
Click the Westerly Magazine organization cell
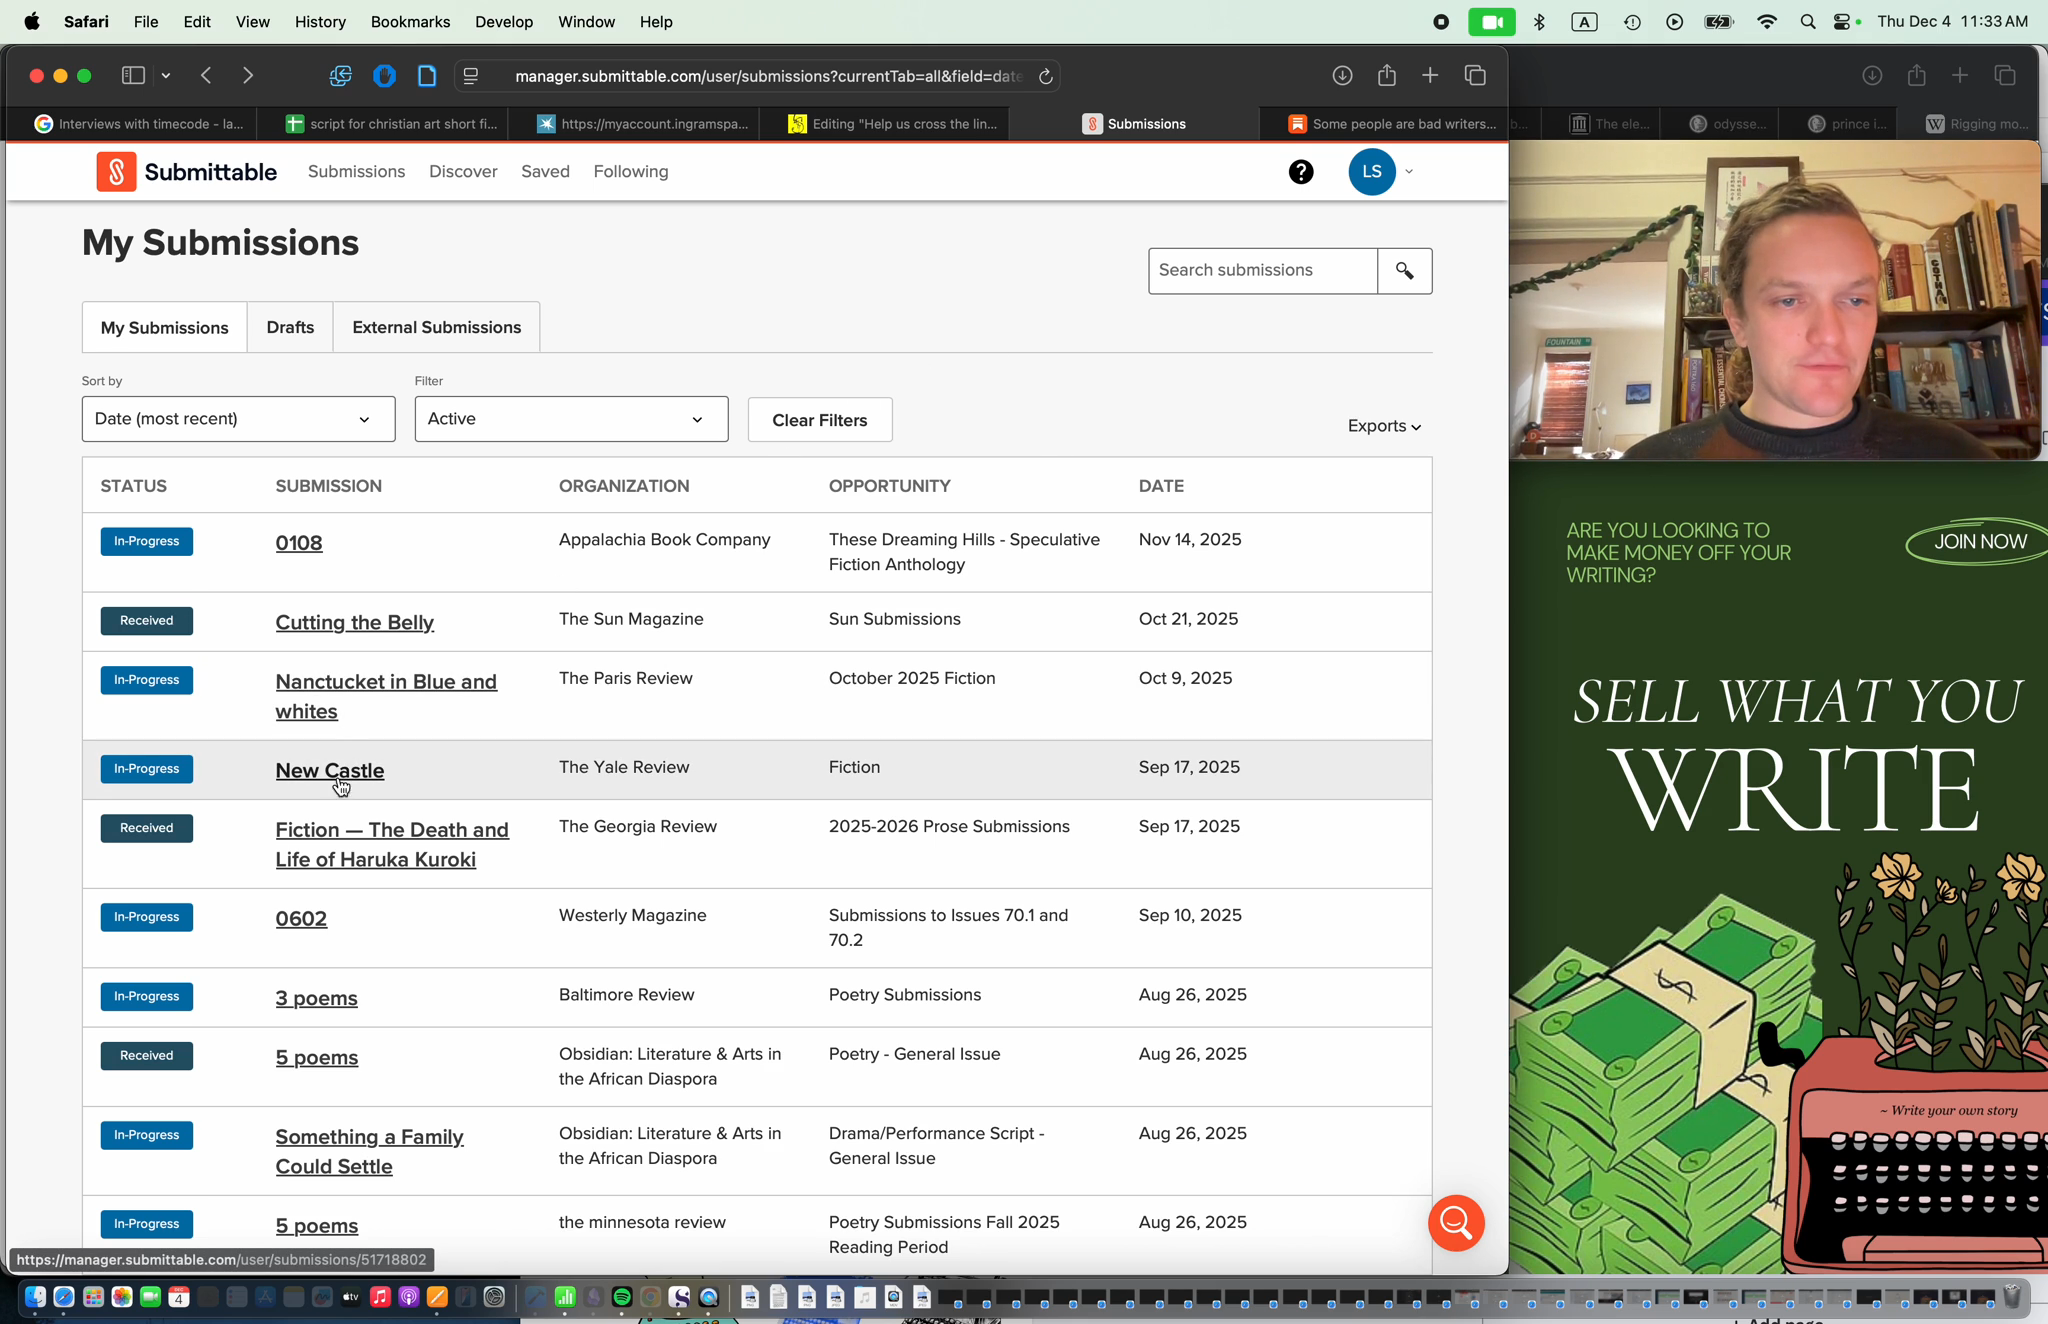[x=632, y=915]
